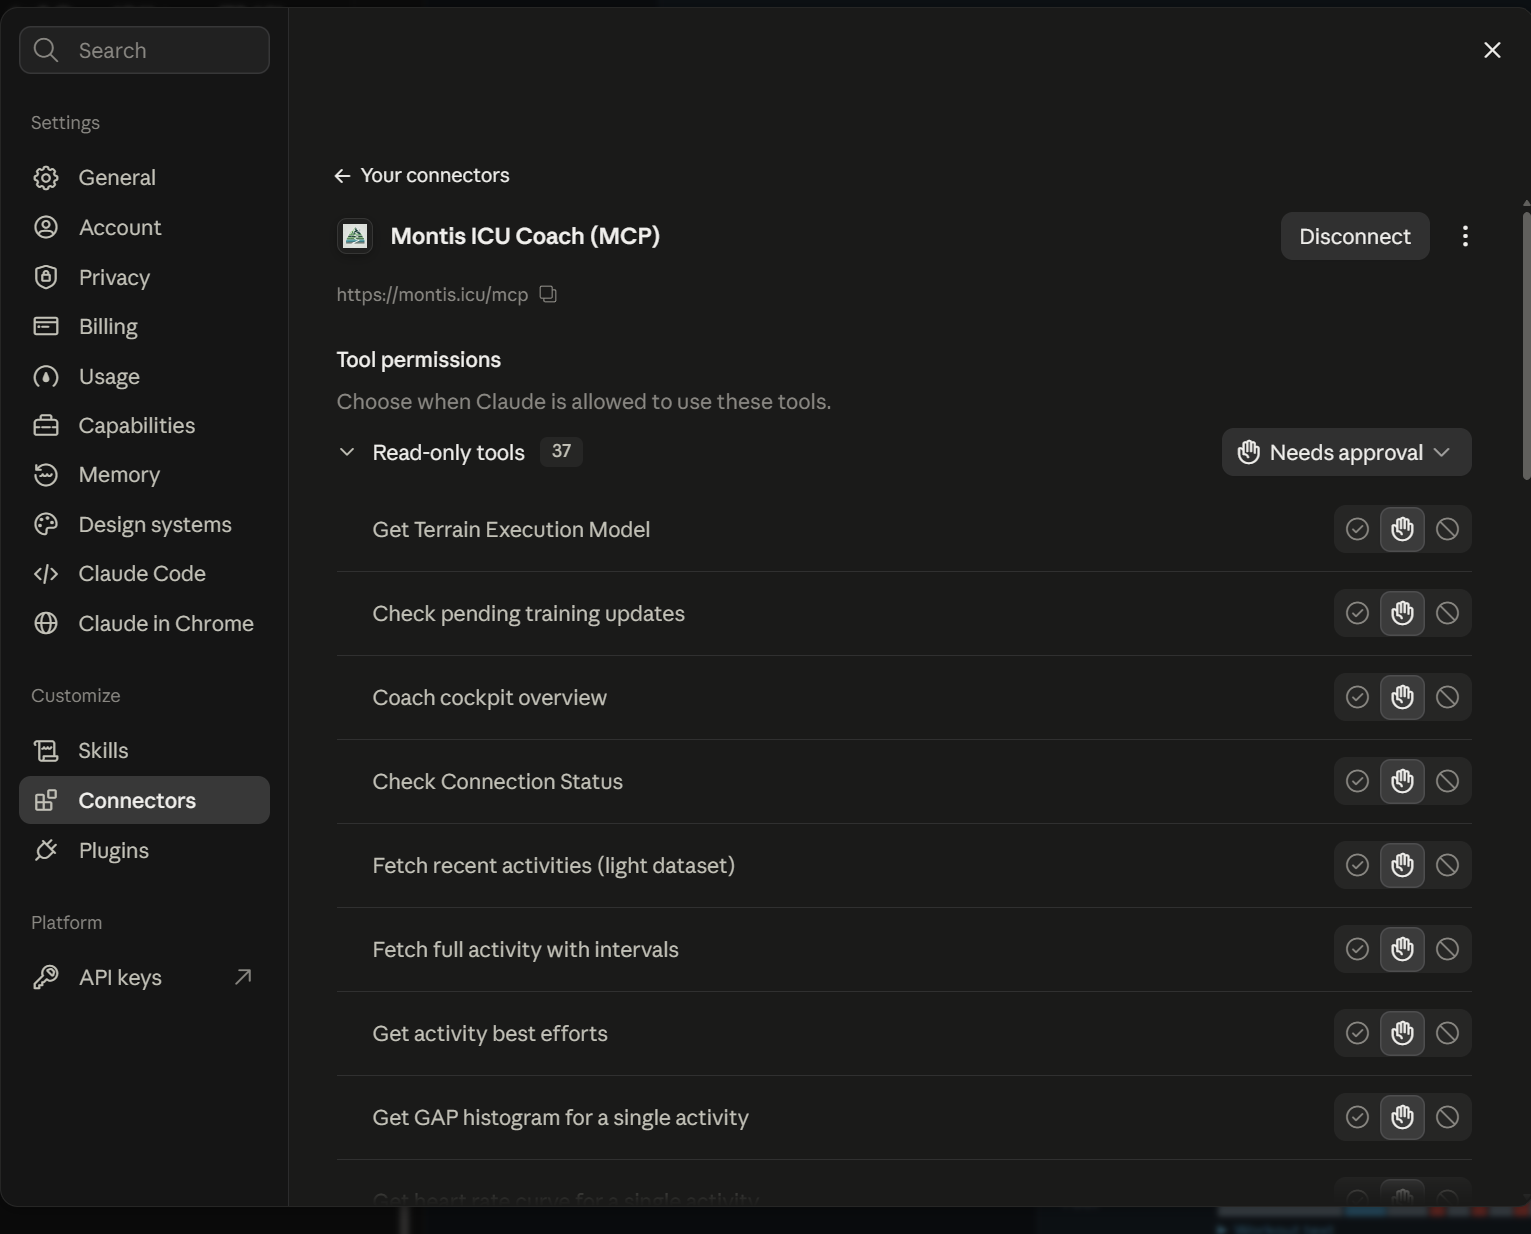Image resolution: width=1531 pixels, height=1234 pixels.
Task: Open General settings
Action: click(x=144, y=177)
